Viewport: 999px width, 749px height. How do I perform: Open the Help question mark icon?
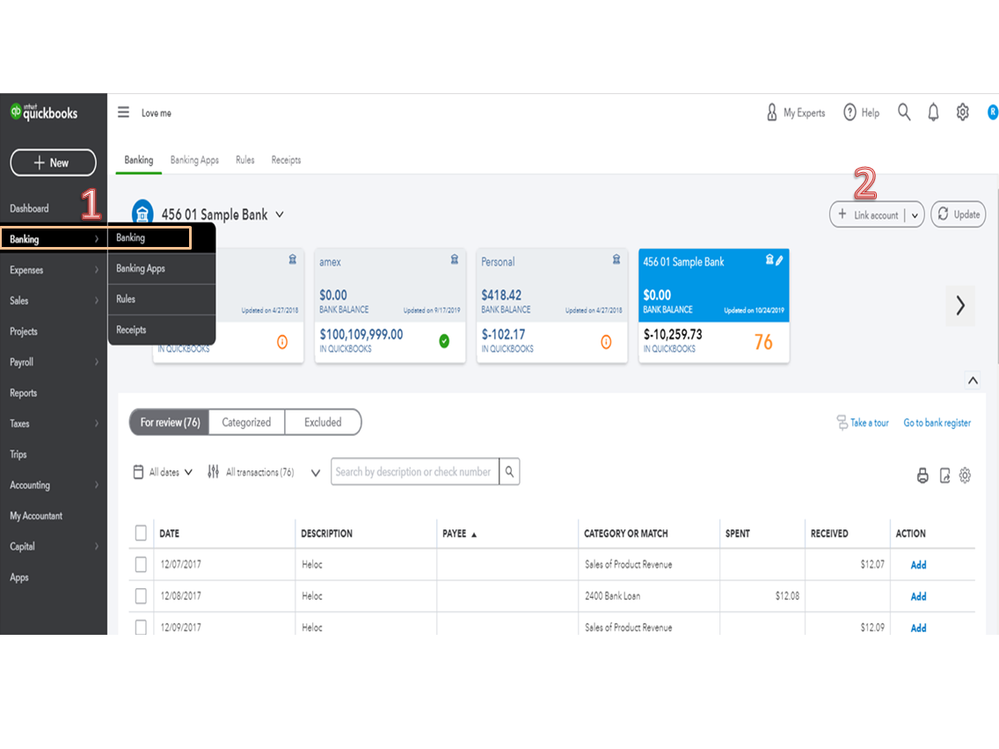(x=849, y=112)
